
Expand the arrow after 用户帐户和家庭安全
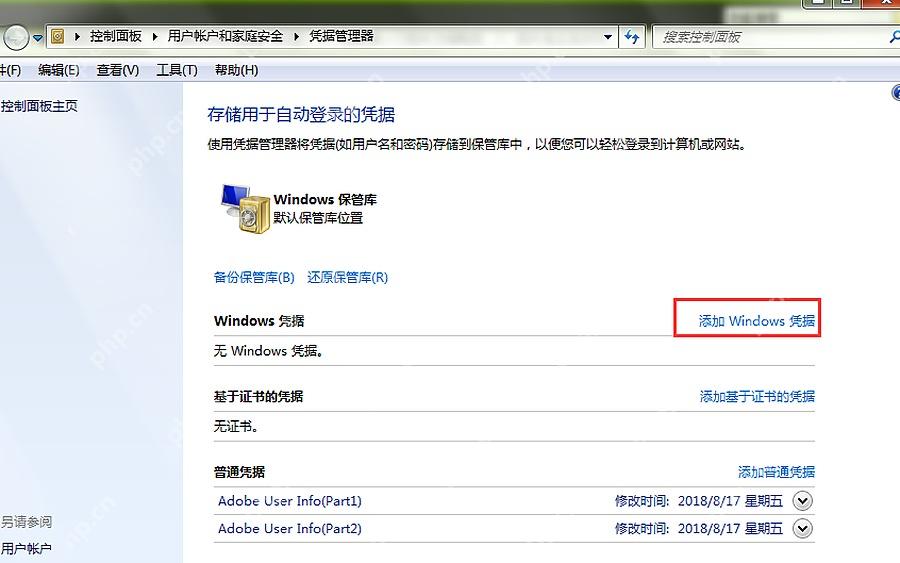coord(296,37)
